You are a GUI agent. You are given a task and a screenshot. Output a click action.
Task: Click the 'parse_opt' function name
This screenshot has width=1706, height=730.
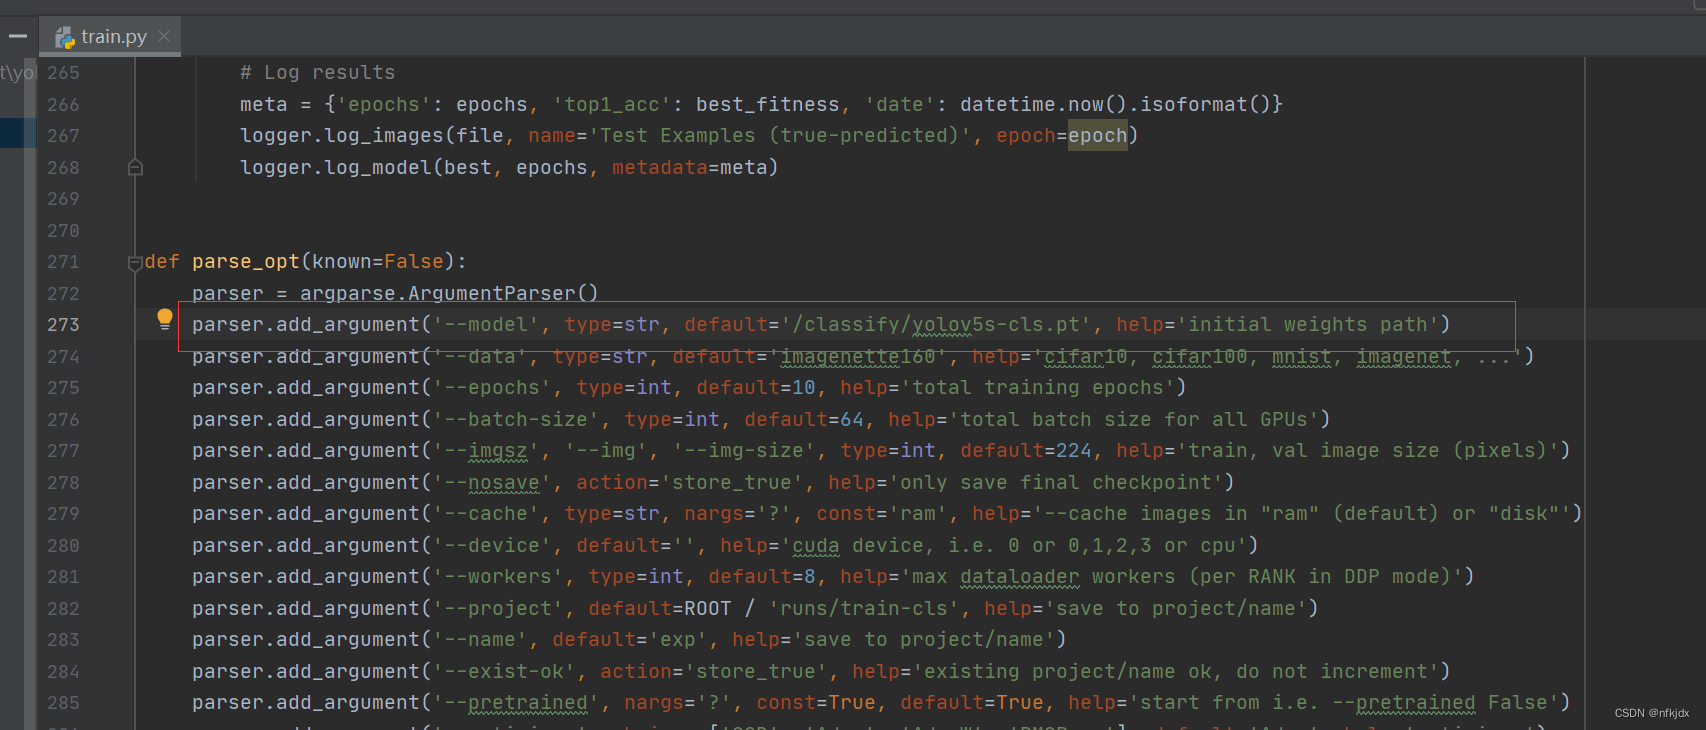pos(246,262)
